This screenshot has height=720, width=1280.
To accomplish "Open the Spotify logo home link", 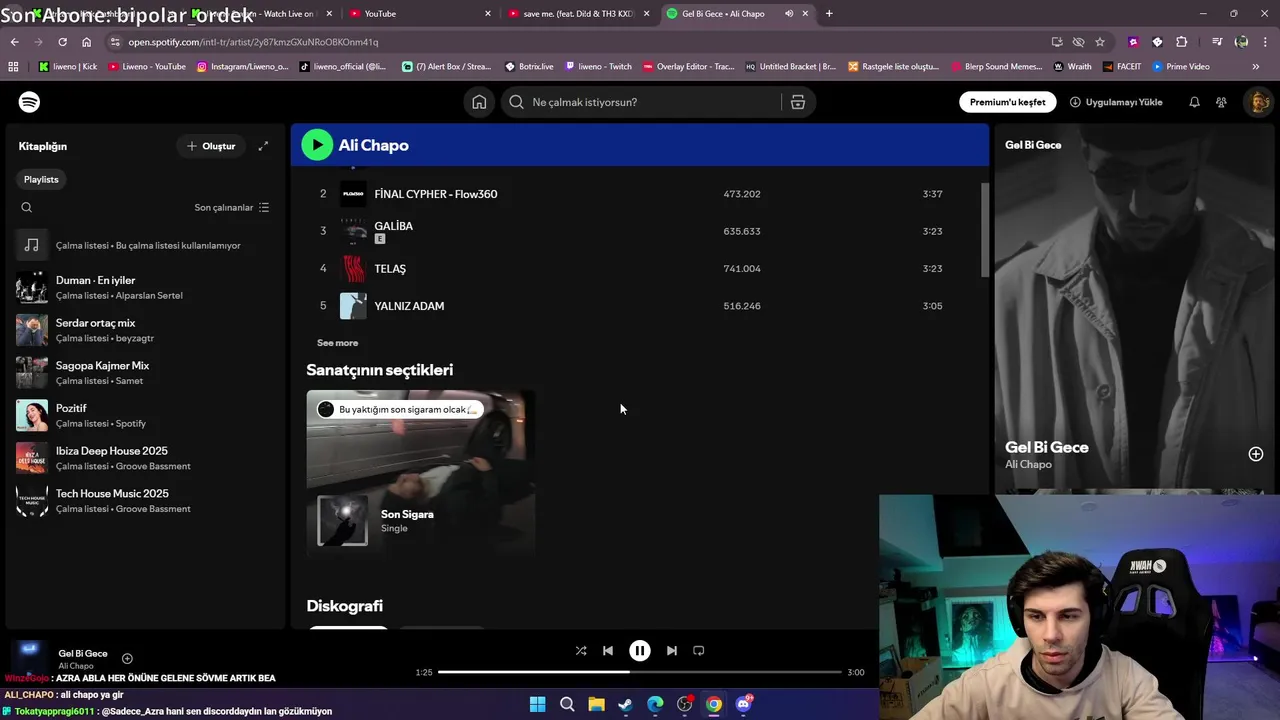I will click(29, 102).
